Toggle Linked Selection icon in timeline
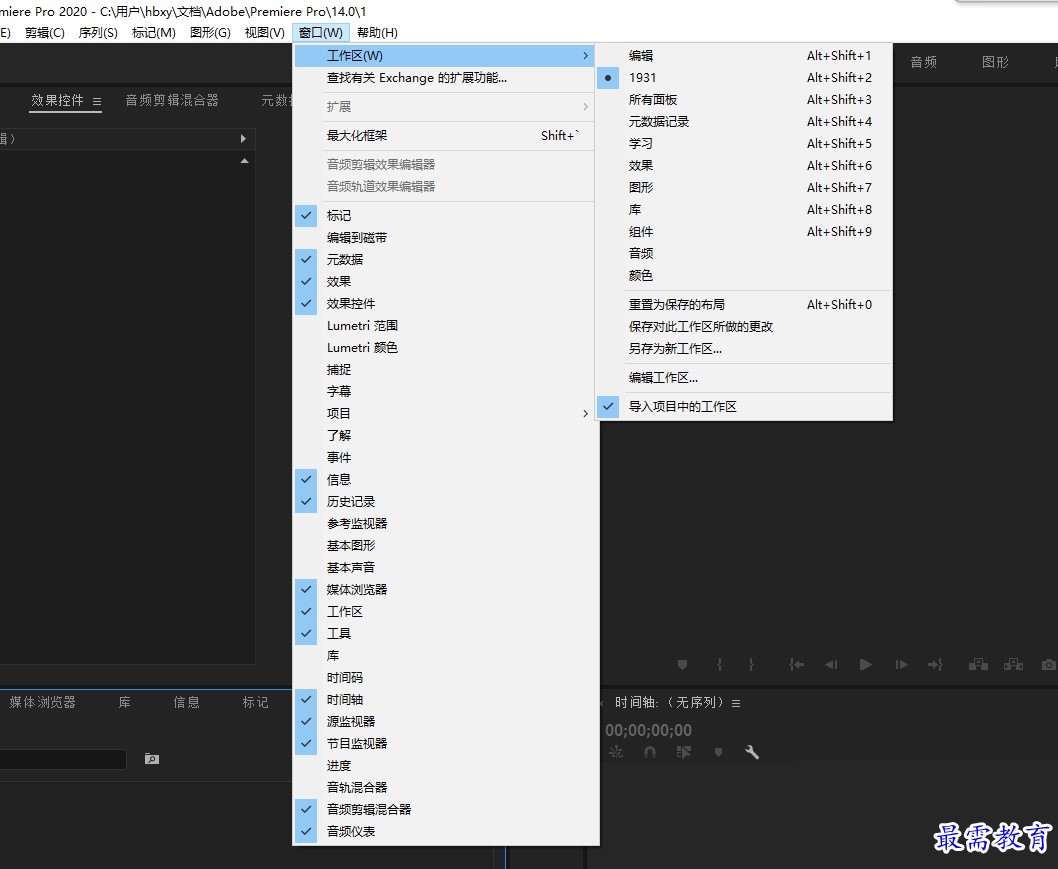 click(x=684, y=752)
